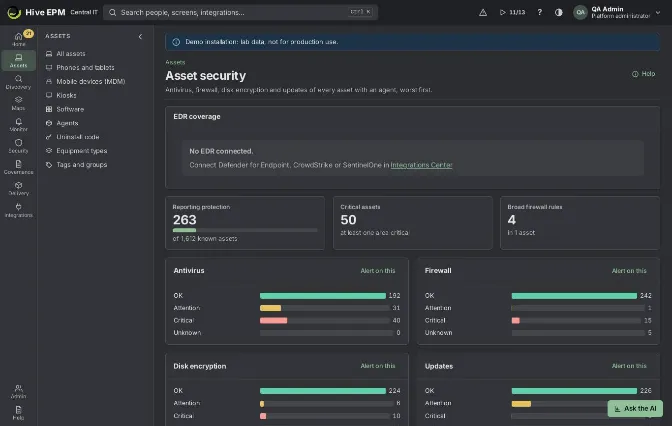672x426 pixels.
Task: Open the Security shield icon
Action: [18, 146]
